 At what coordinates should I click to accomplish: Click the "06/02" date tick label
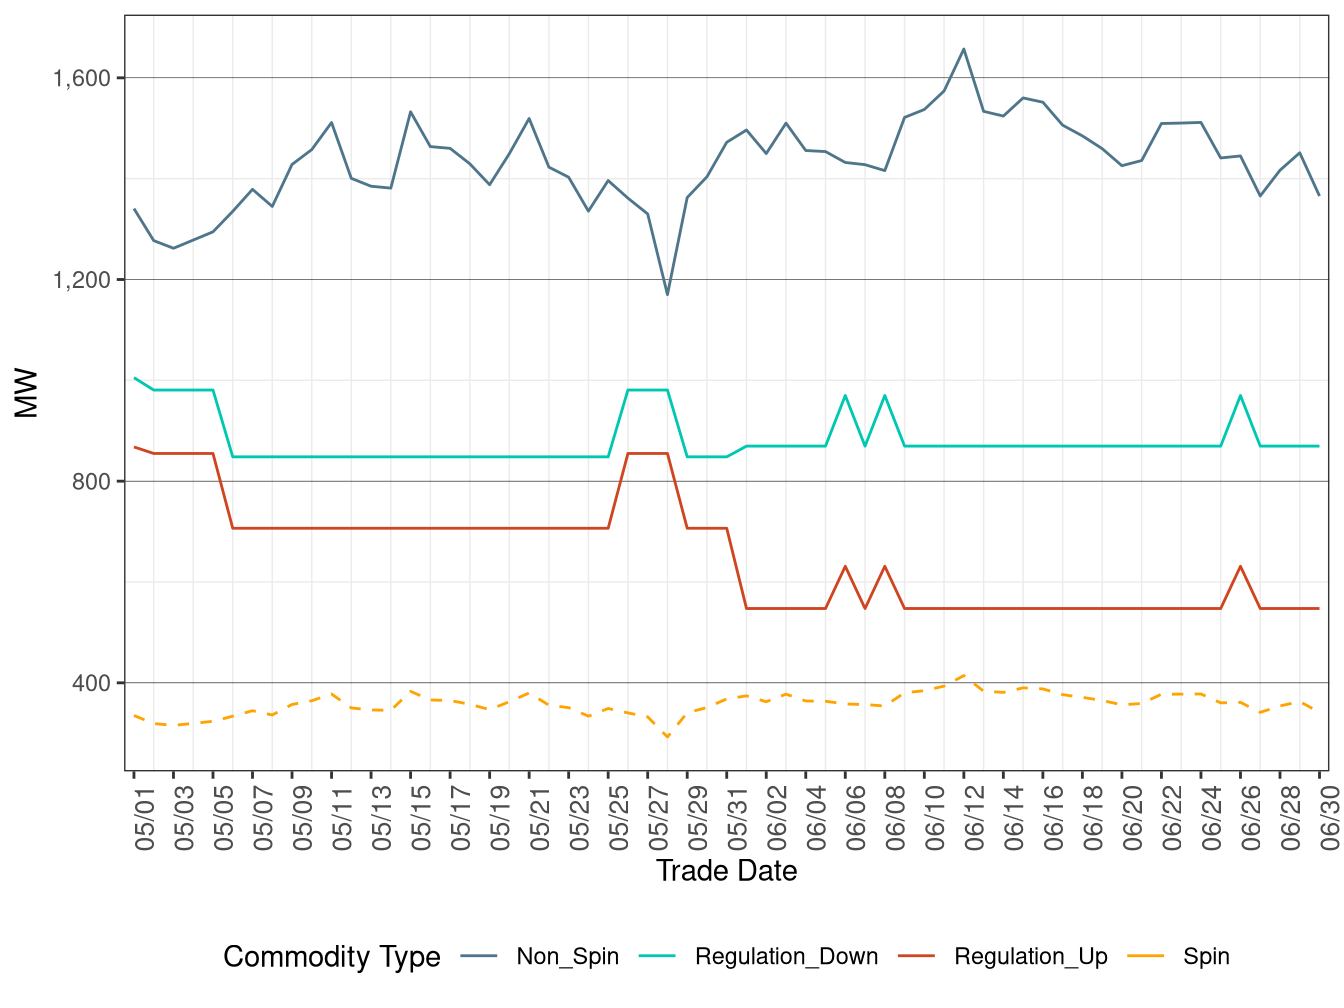[778, 819]
